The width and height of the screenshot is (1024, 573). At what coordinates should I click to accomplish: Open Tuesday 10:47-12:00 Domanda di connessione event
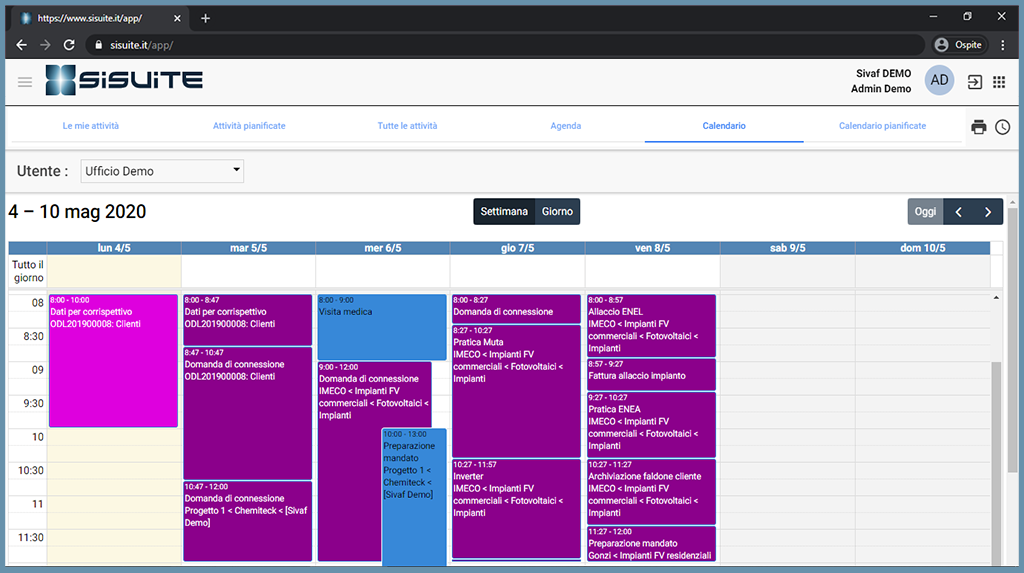pos(248,521)
